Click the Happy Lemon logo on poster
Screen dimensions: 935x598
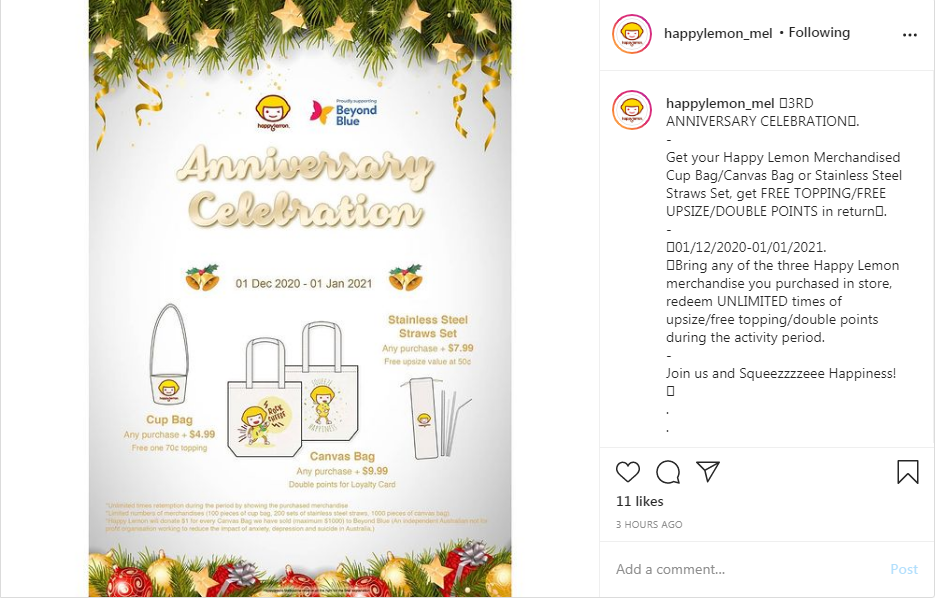[x=273, y=112]
